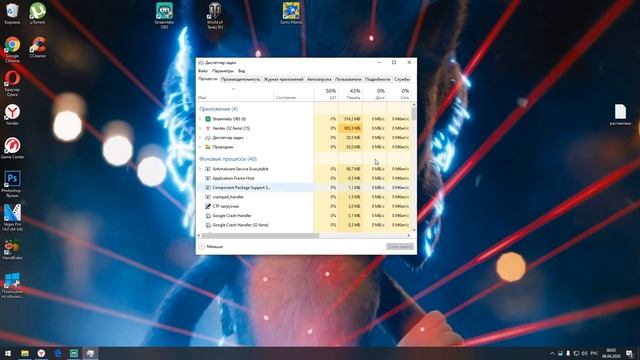
Task: Select the CTF-загрузчик process
Action: coord(304,207)
